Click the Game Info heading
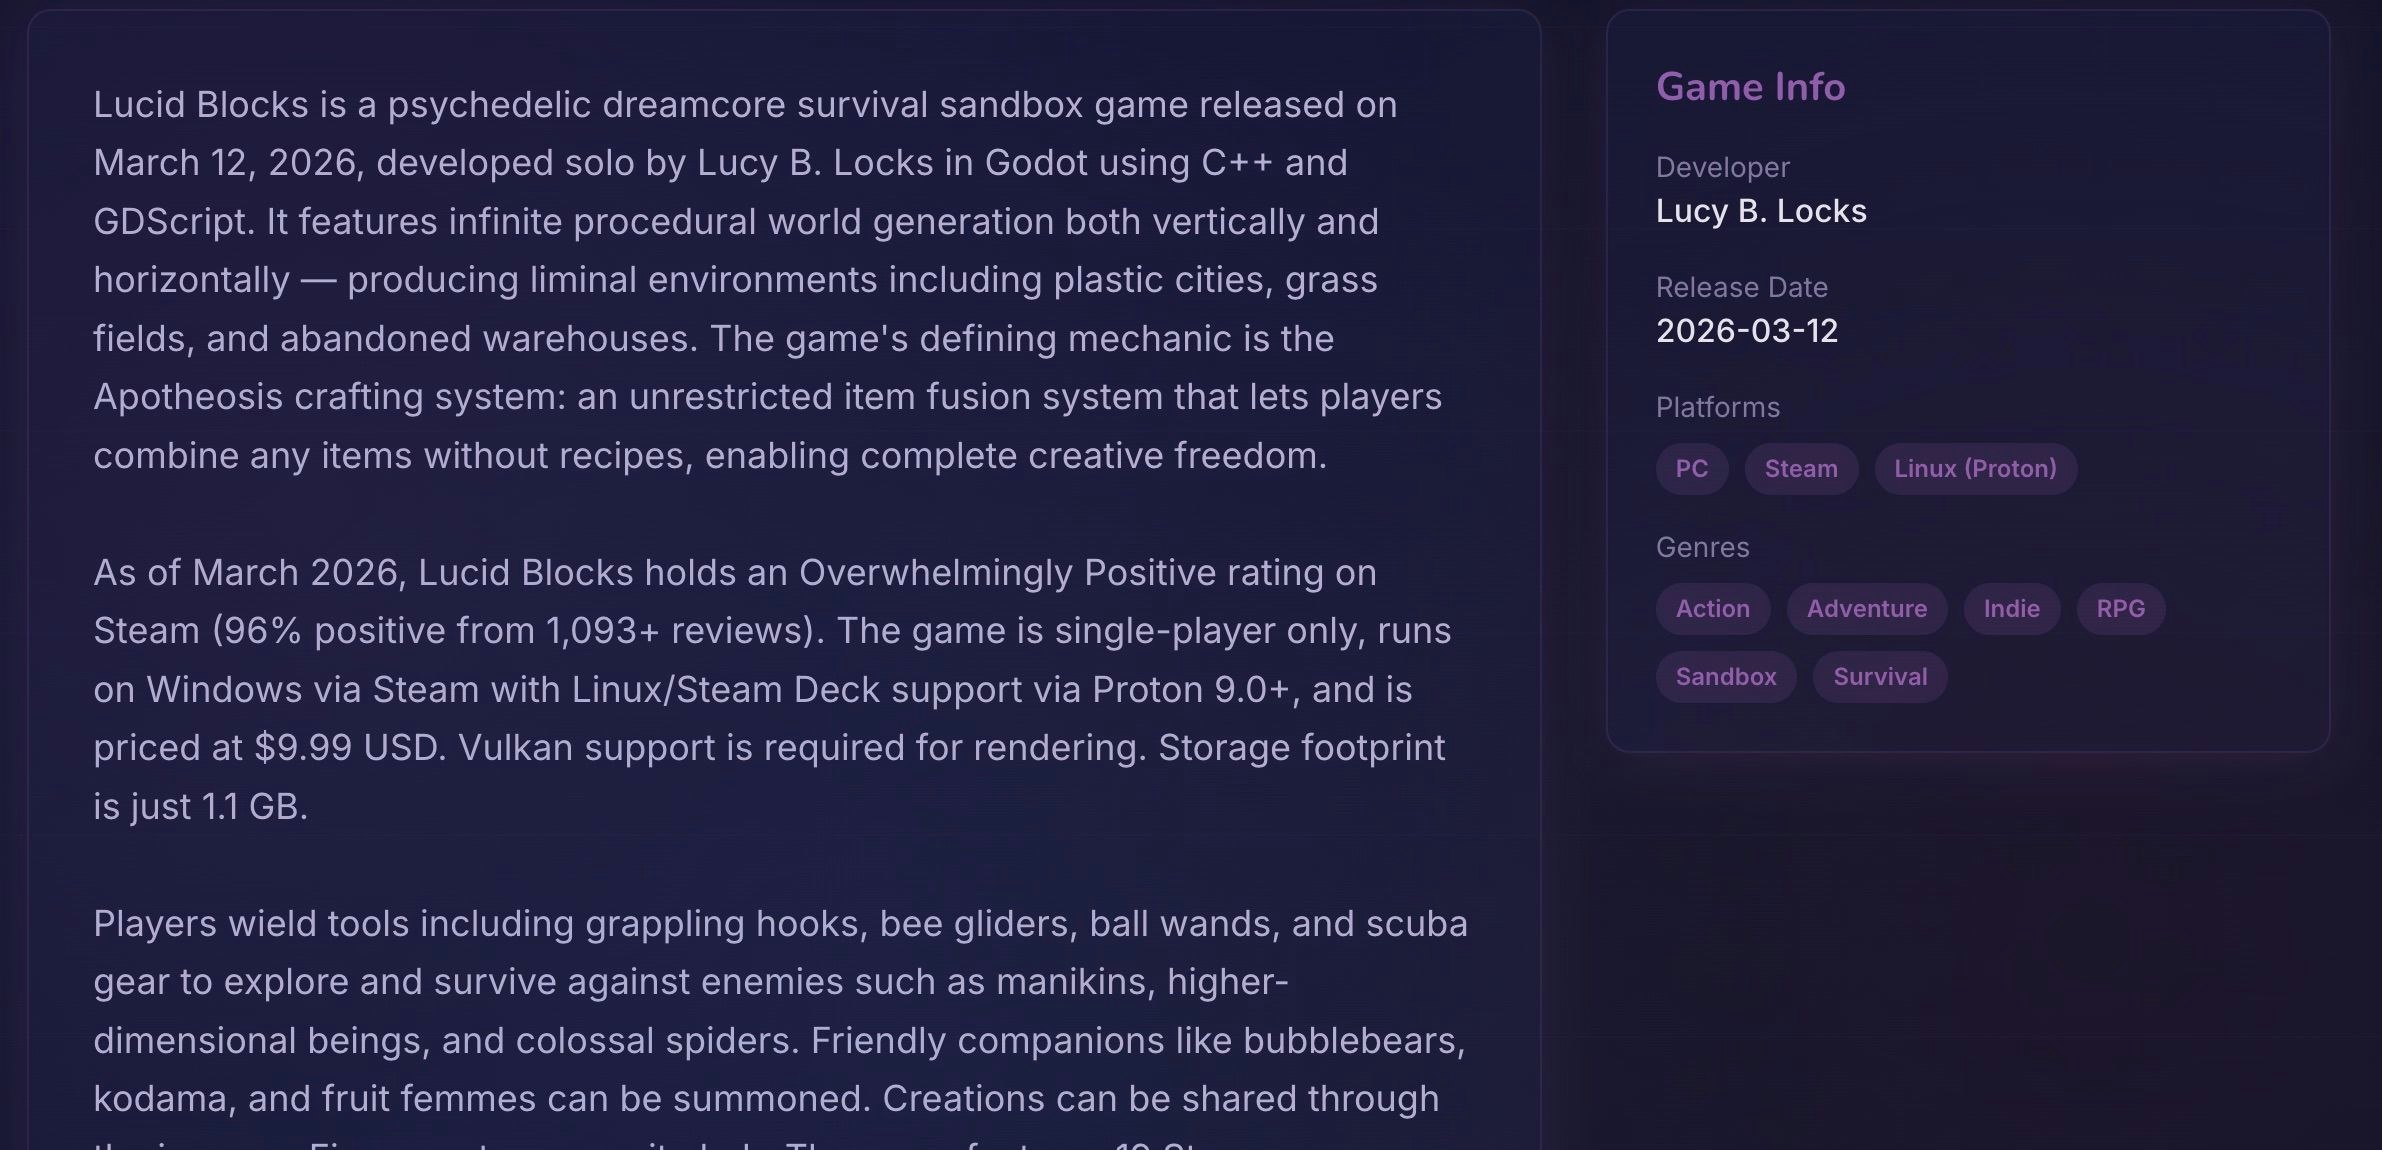 coord(1751,87)
